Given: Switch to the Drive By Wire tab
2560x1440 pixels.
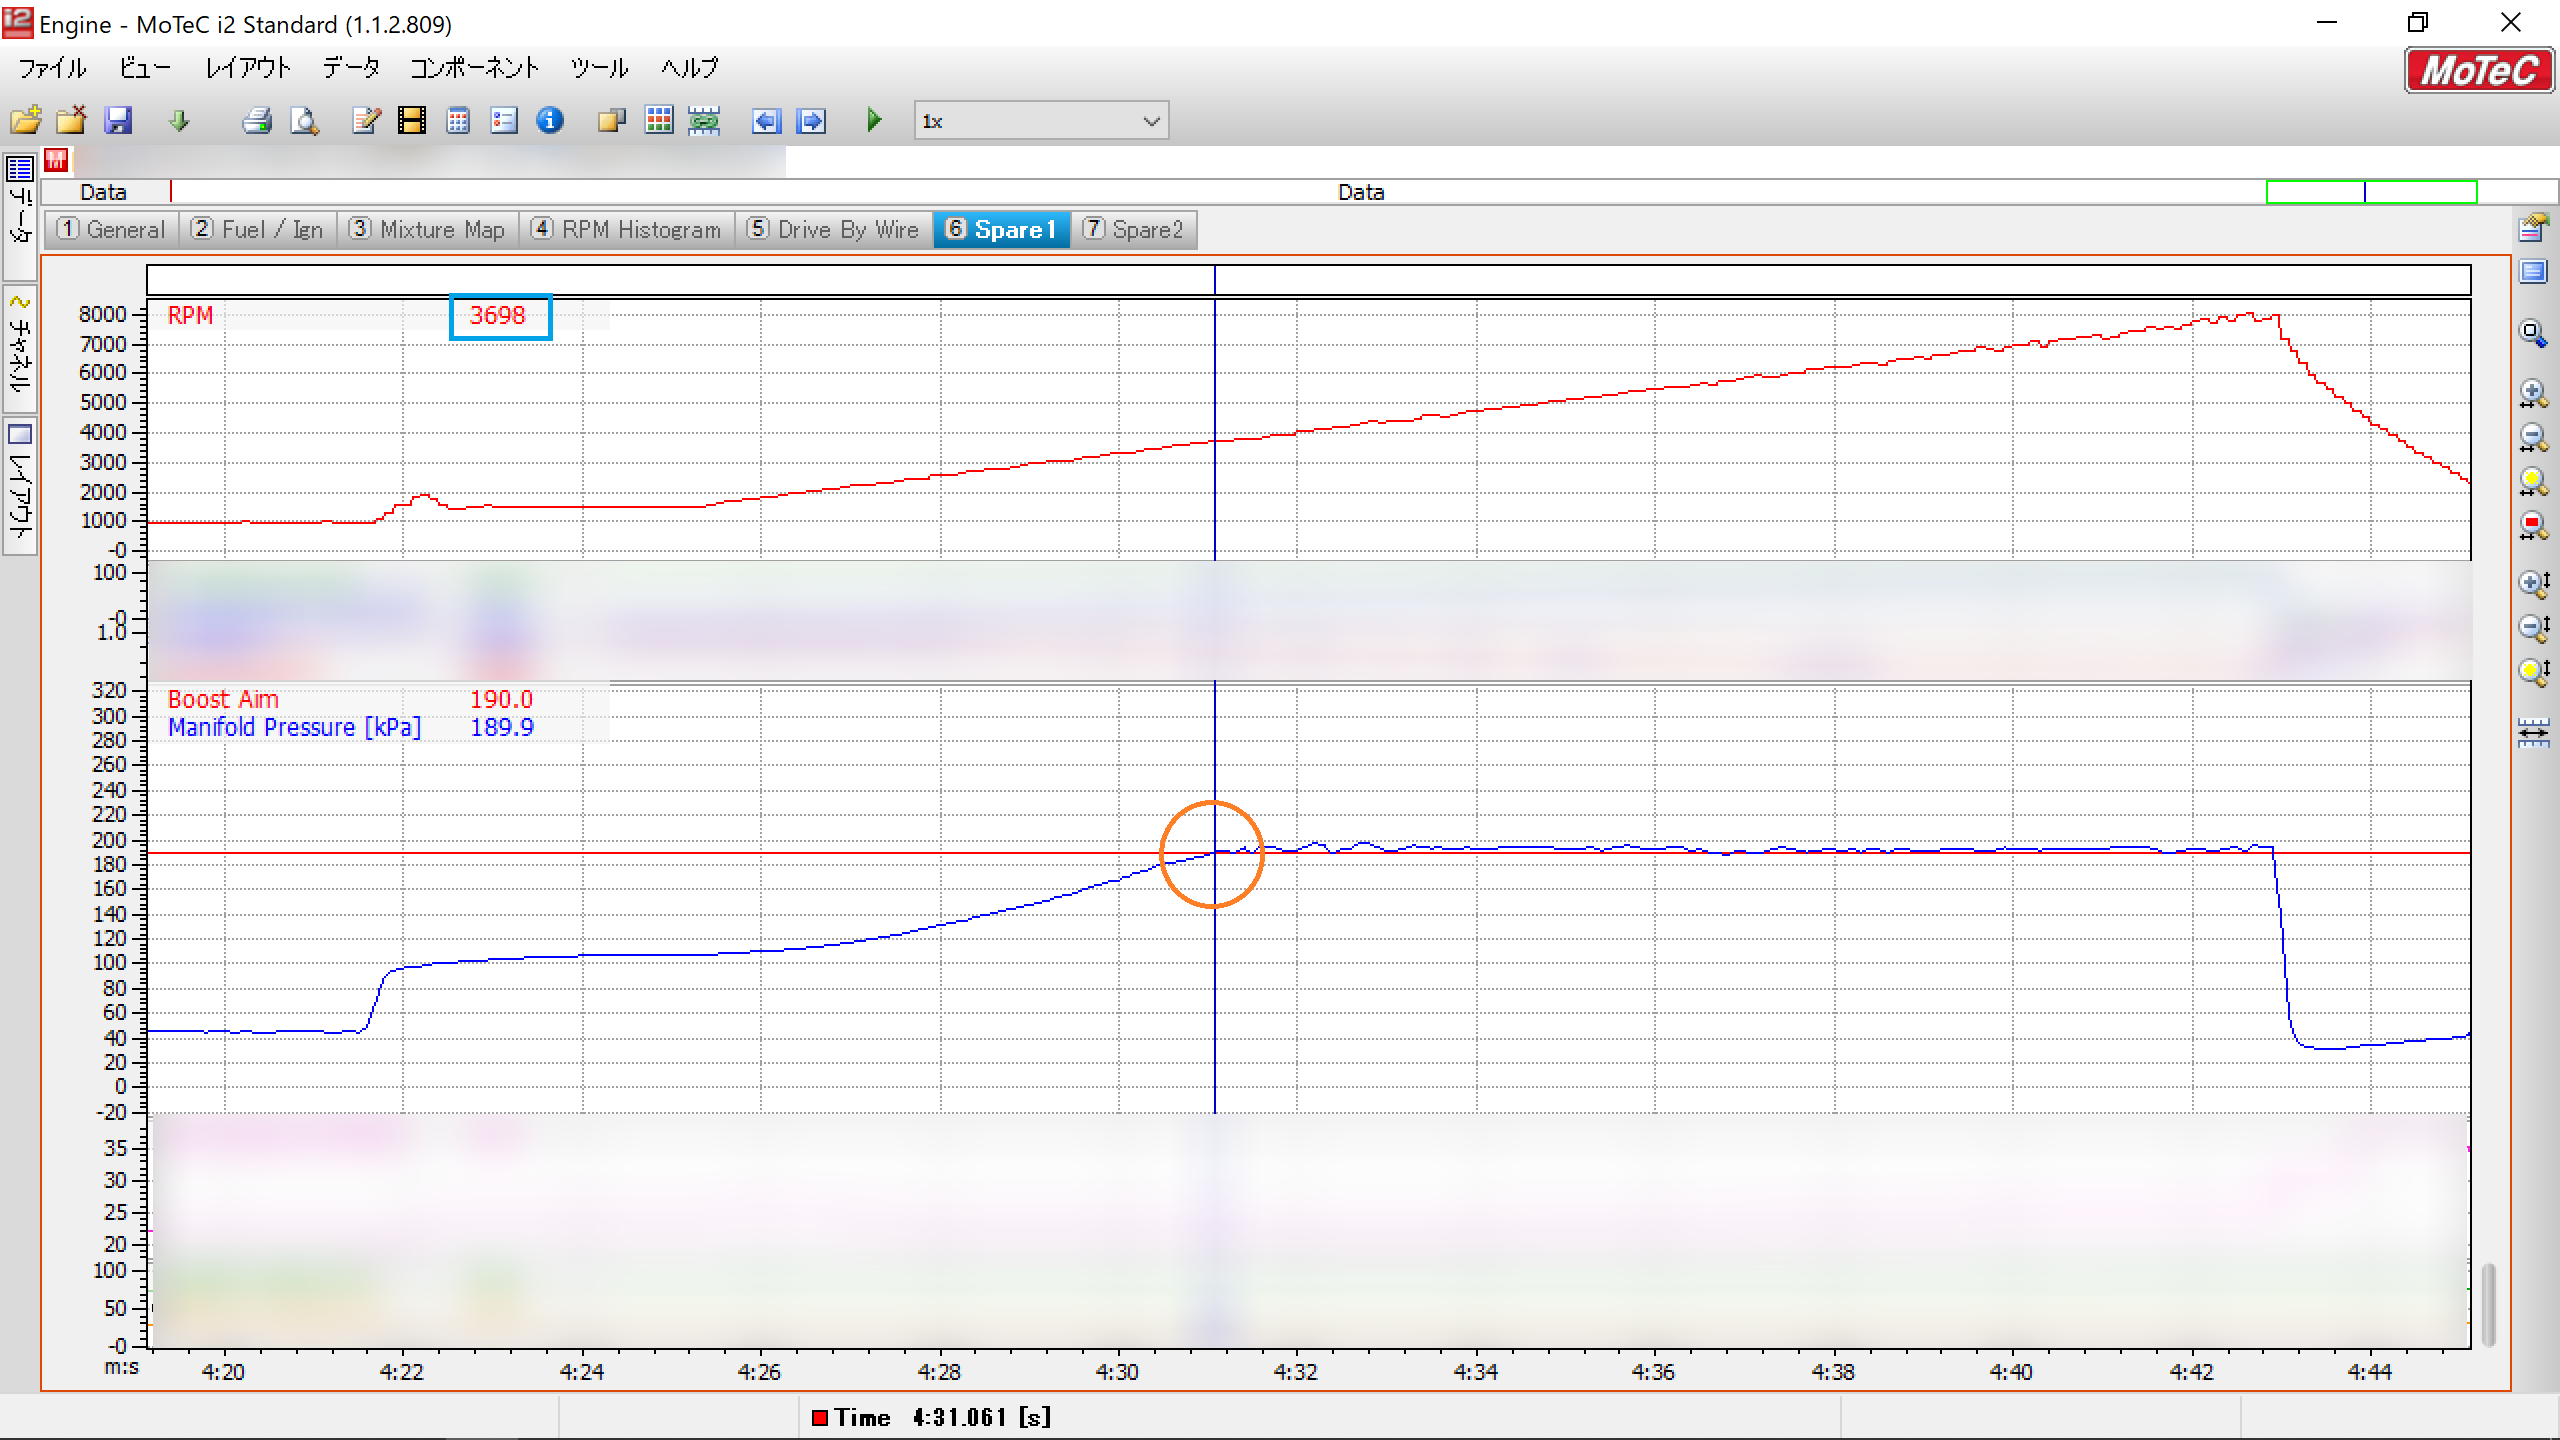Looking at the screenshot, I should point(833,230).
